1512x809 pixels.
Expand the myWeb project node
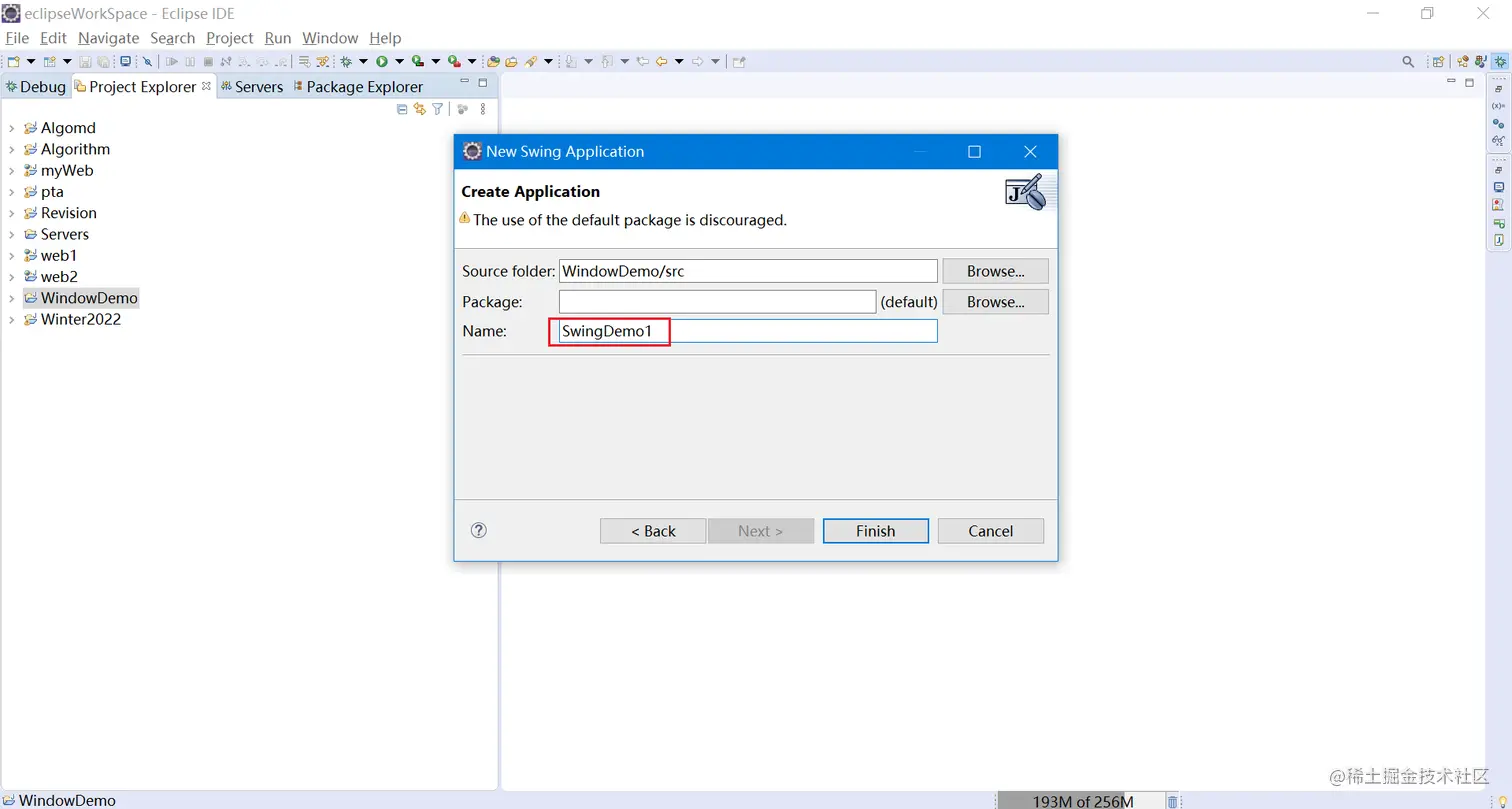[11, 171]
